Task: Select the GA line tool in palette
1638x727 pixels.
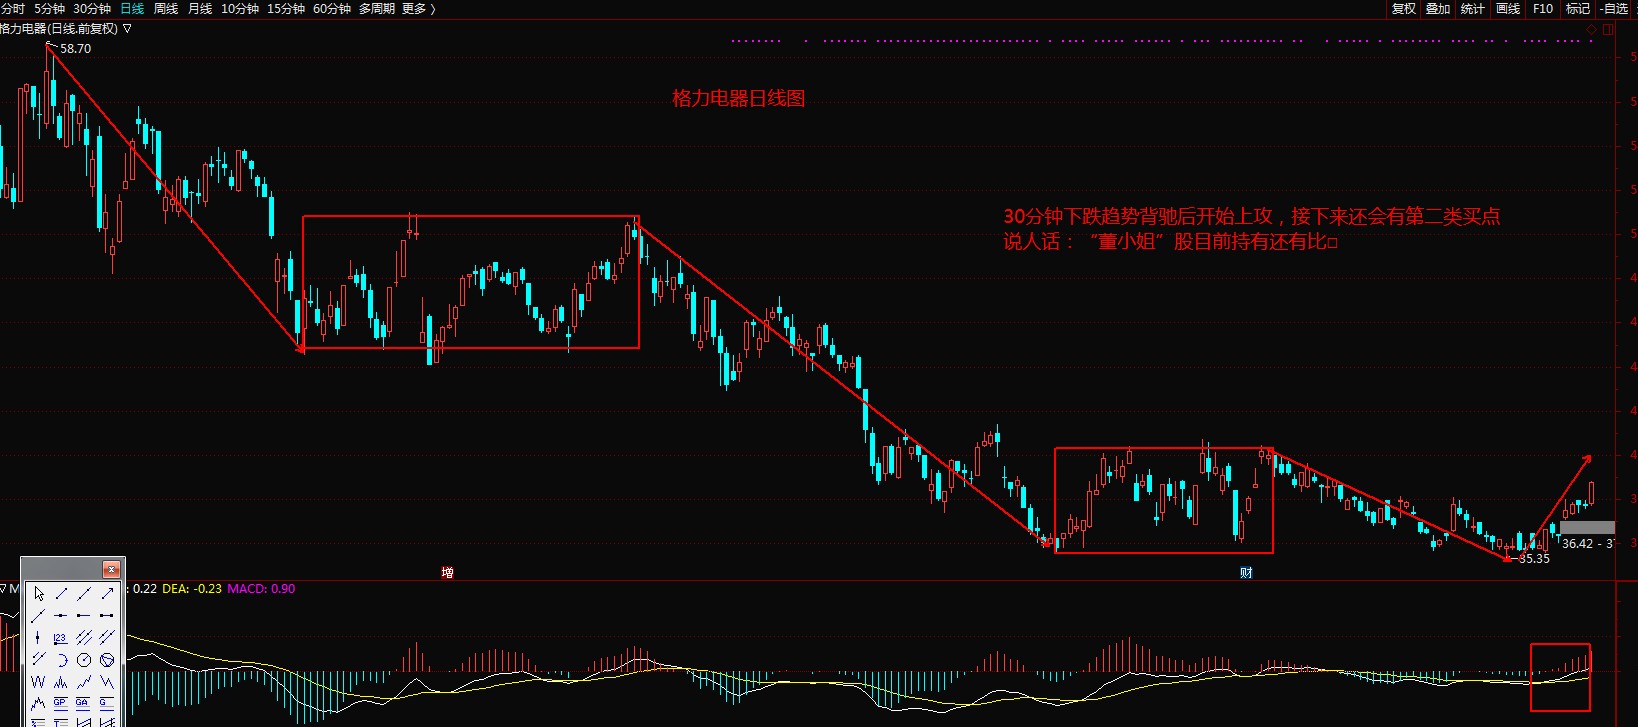Action: pos(83,703)
